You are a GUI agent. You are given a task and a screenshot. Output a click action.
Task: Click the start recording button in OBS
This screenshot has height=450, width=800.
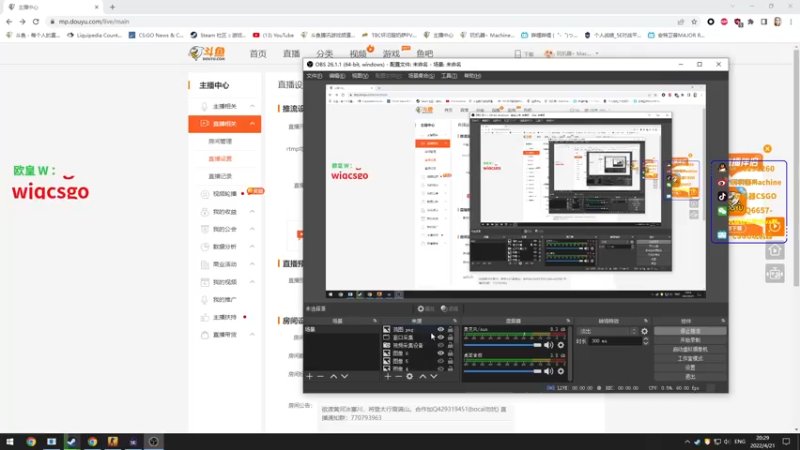pos(690,340)
